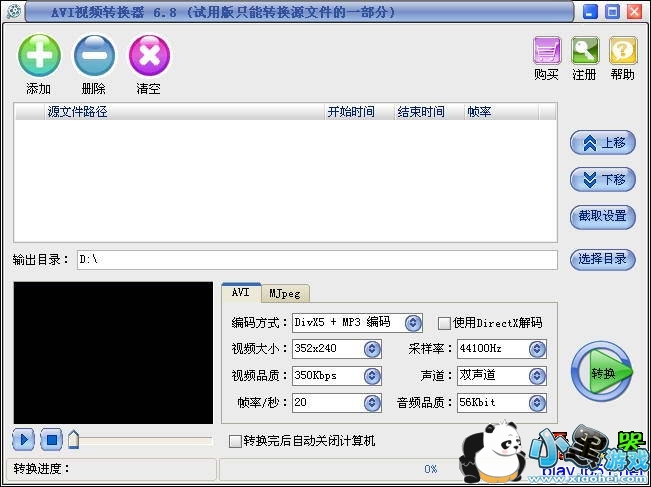
Task: Switch to the AVI tab
Action: coord(241,292)
